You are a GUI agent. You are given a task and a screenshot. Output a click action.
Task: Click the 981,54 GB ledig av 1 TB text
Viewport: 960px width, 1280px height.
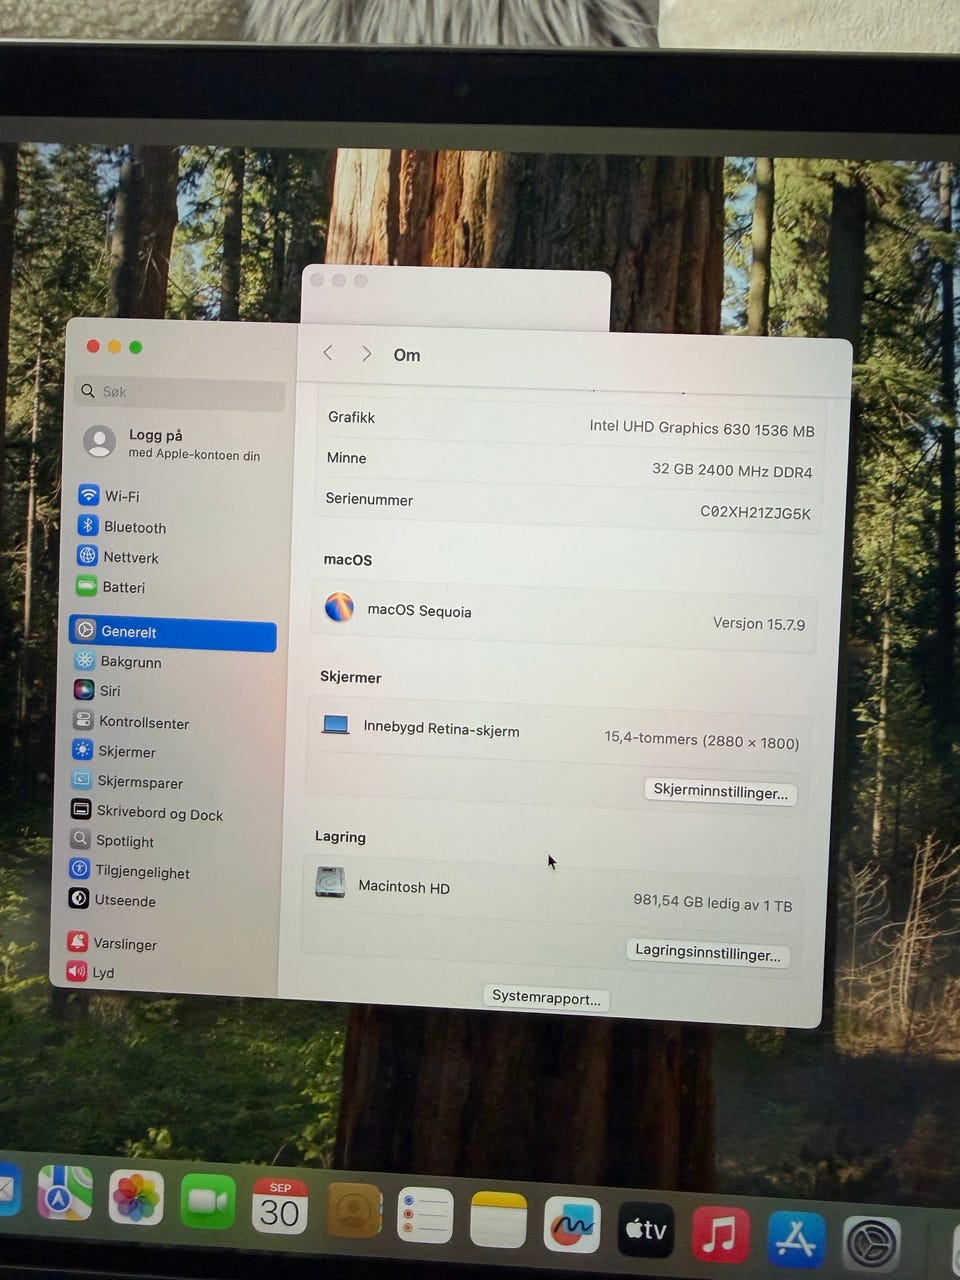[712, 903]
